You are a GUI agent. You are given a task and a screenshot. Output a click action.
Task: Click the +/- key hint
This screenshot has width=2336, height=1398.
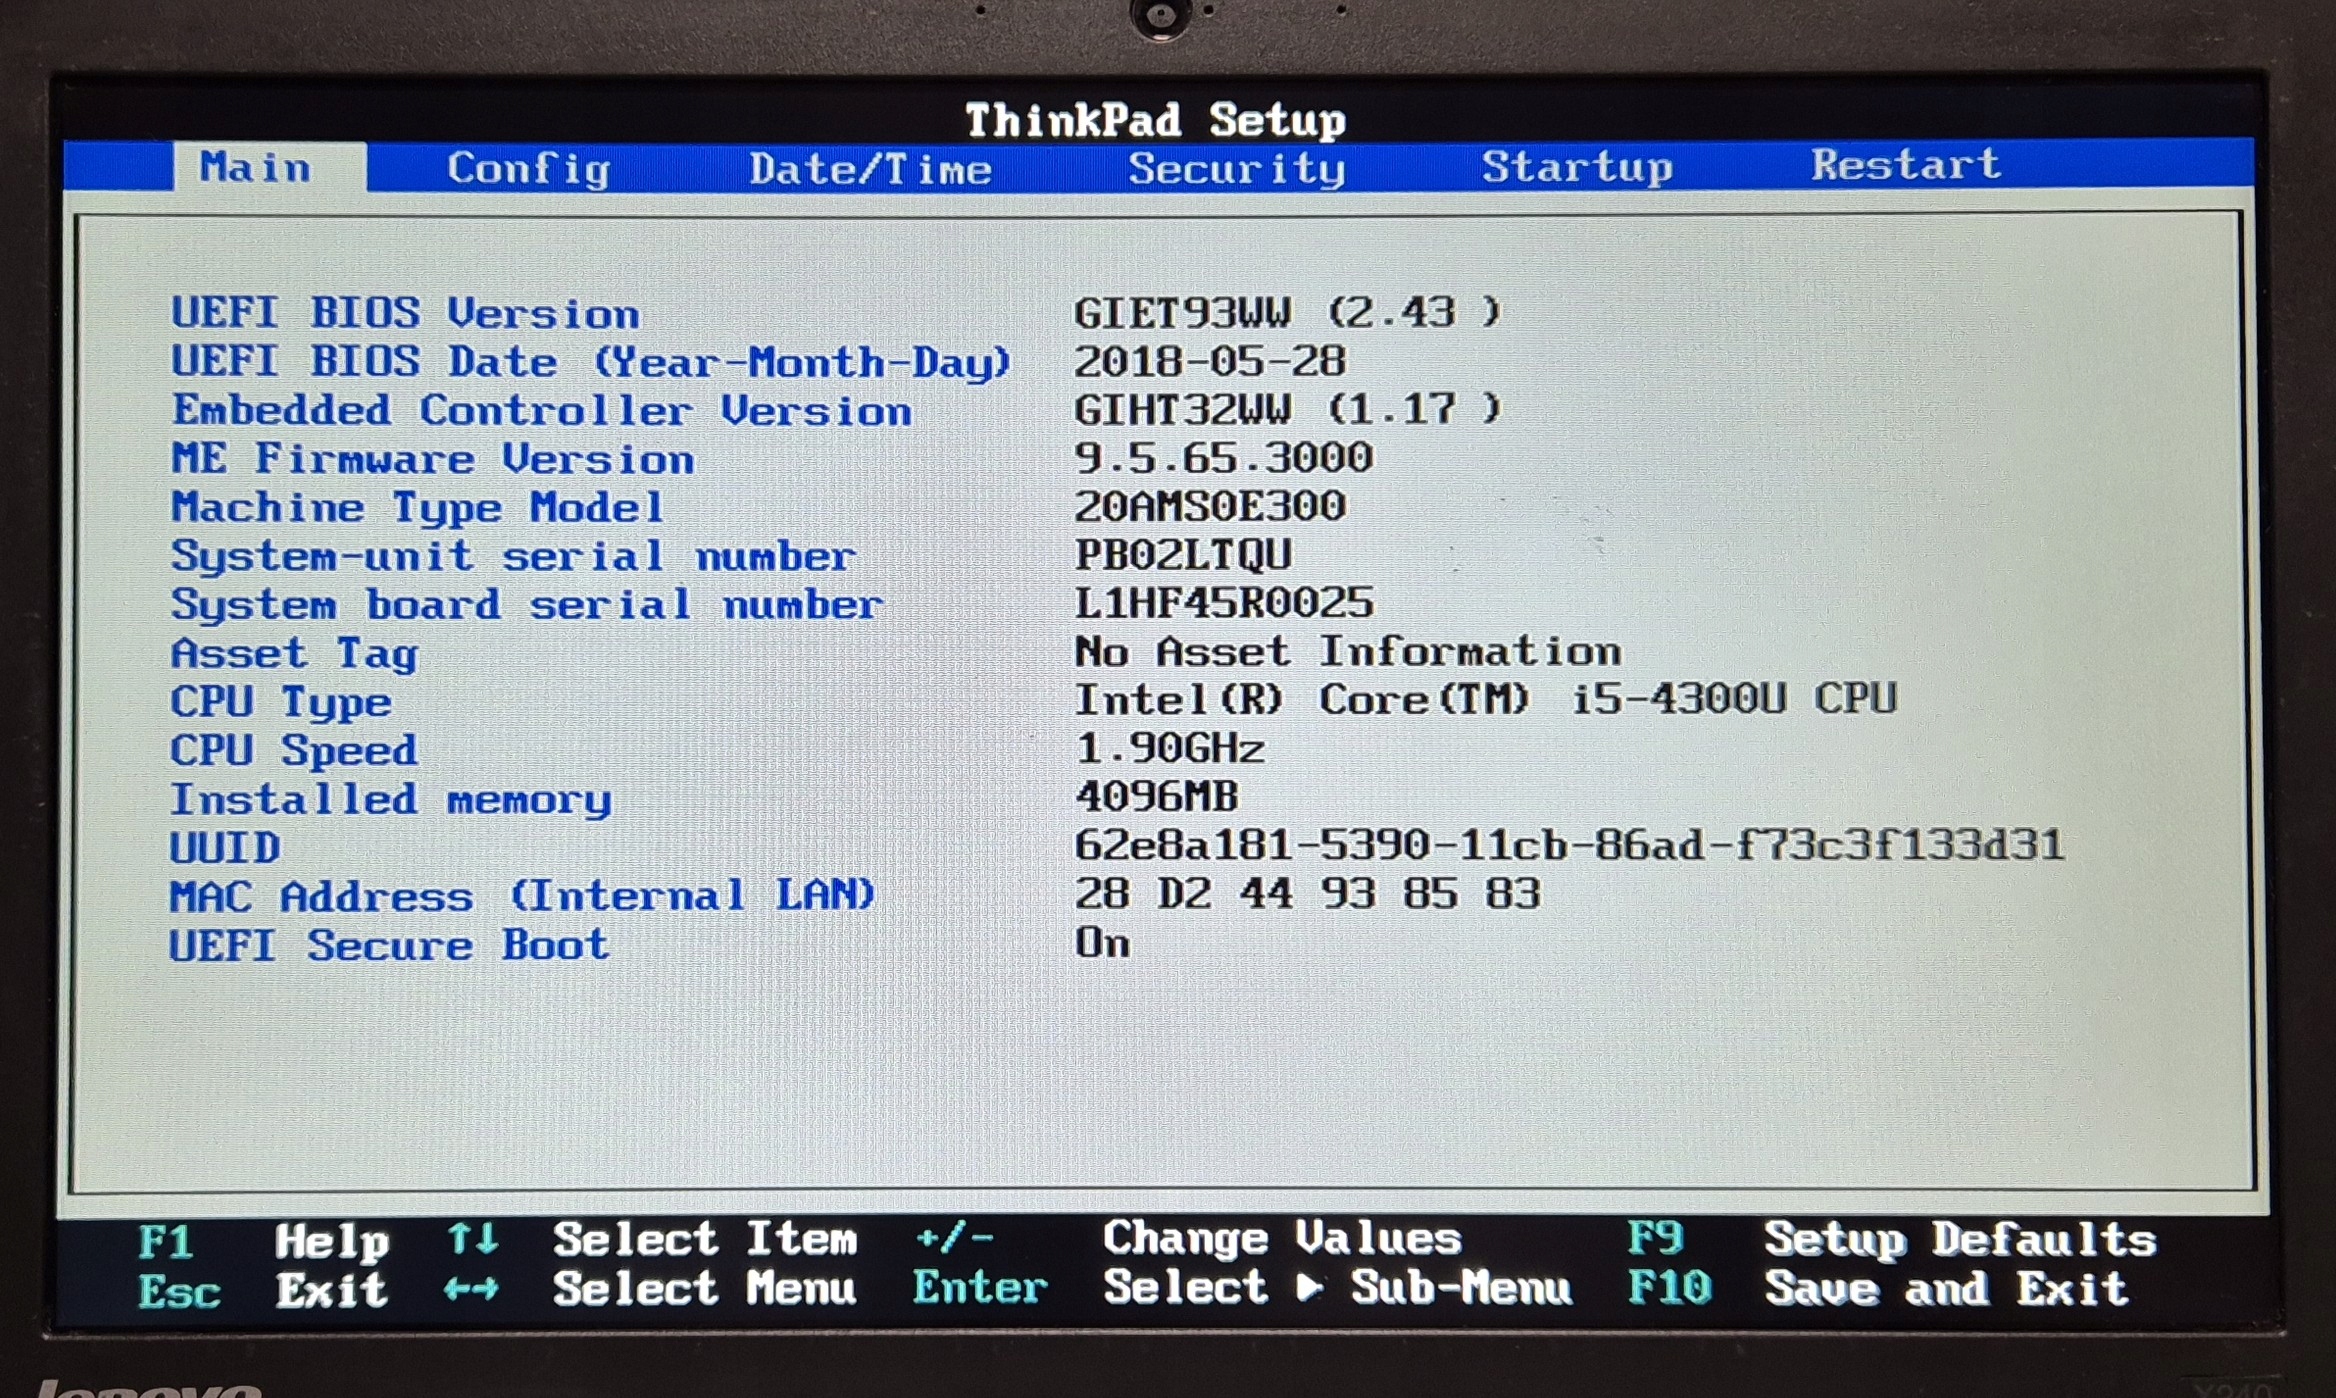point(954,1238)
